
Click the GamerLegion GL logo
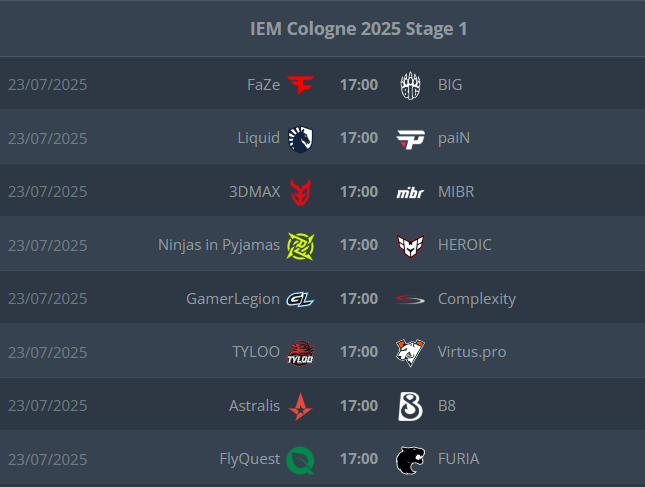[x=300, y=299]
